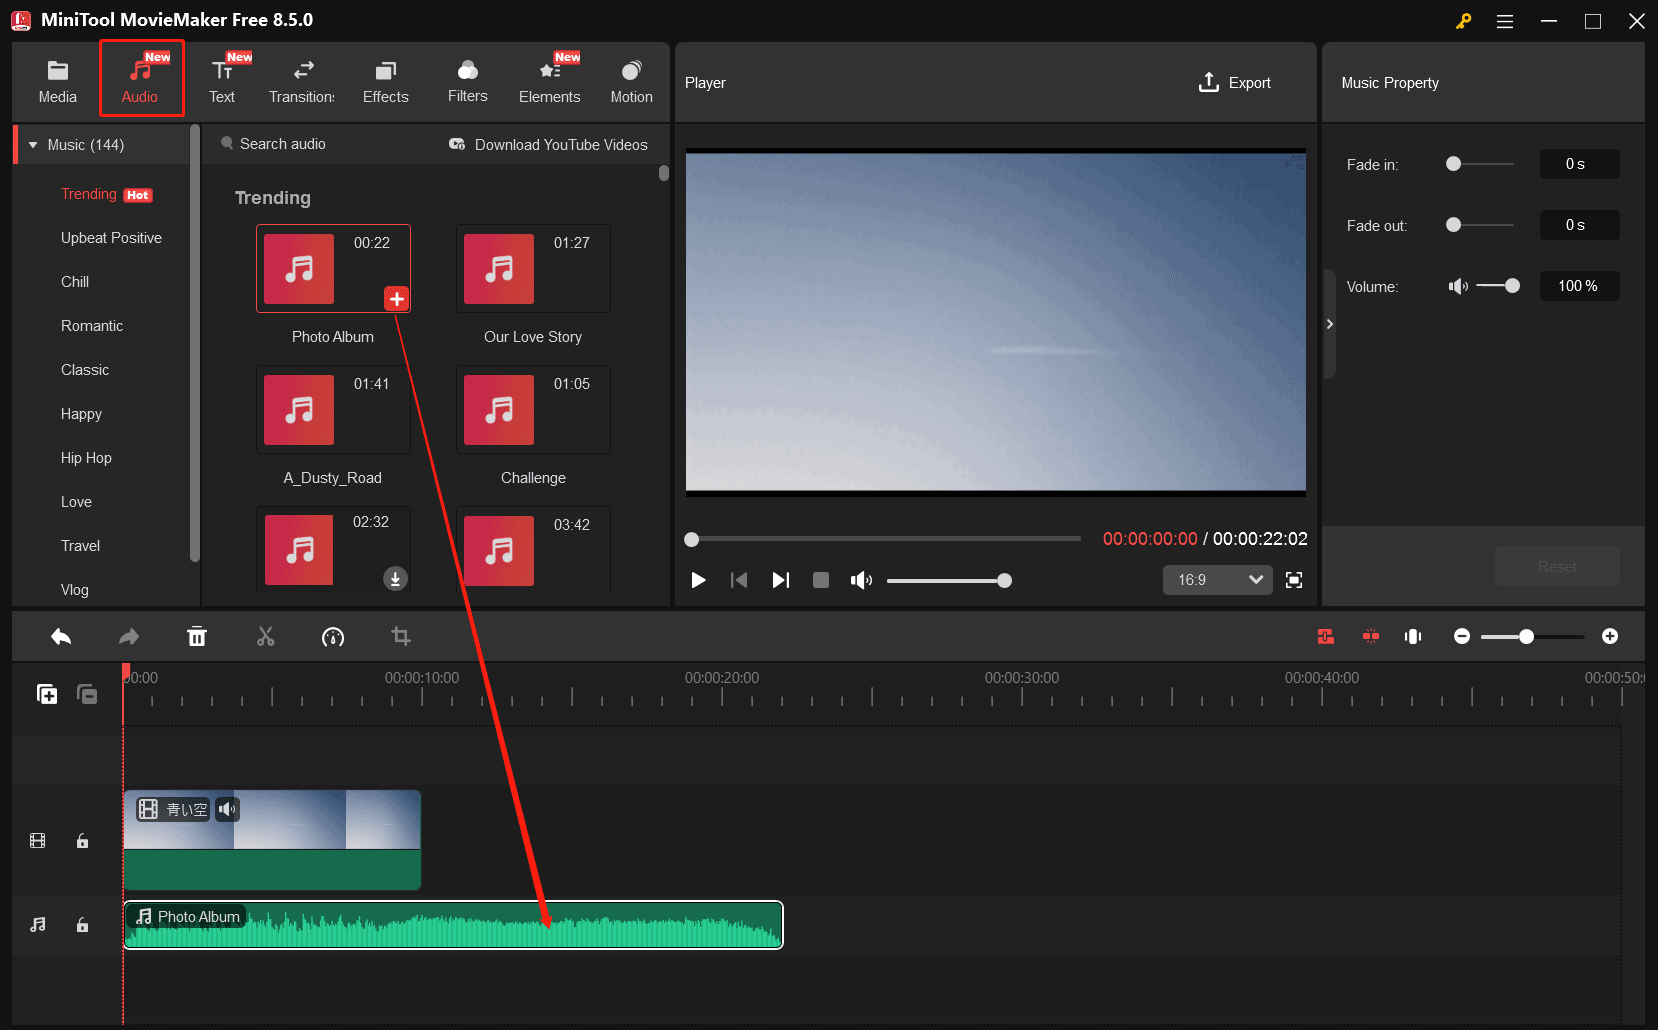Viewport: 1658px width, 1030px height.
Task: Mute the 青い空 clip audio icon
Action: tap(227, 809)
